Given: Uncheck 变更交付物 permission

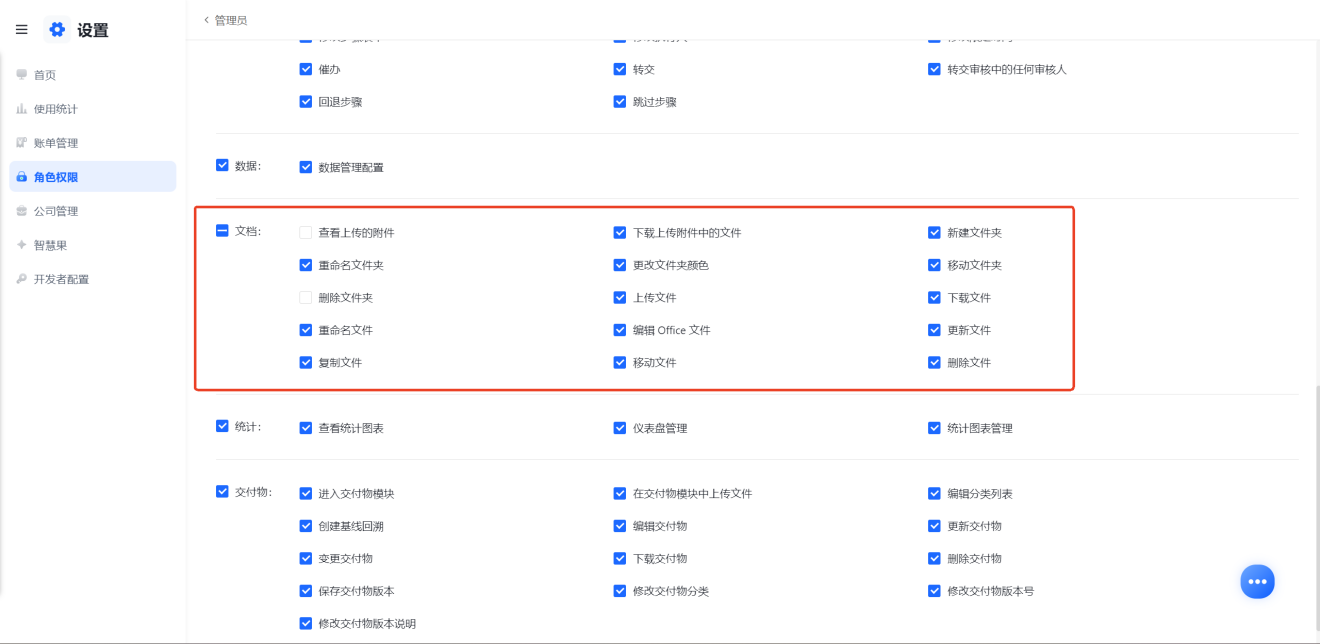Looking at the screenshot, I should coord(306,558).
